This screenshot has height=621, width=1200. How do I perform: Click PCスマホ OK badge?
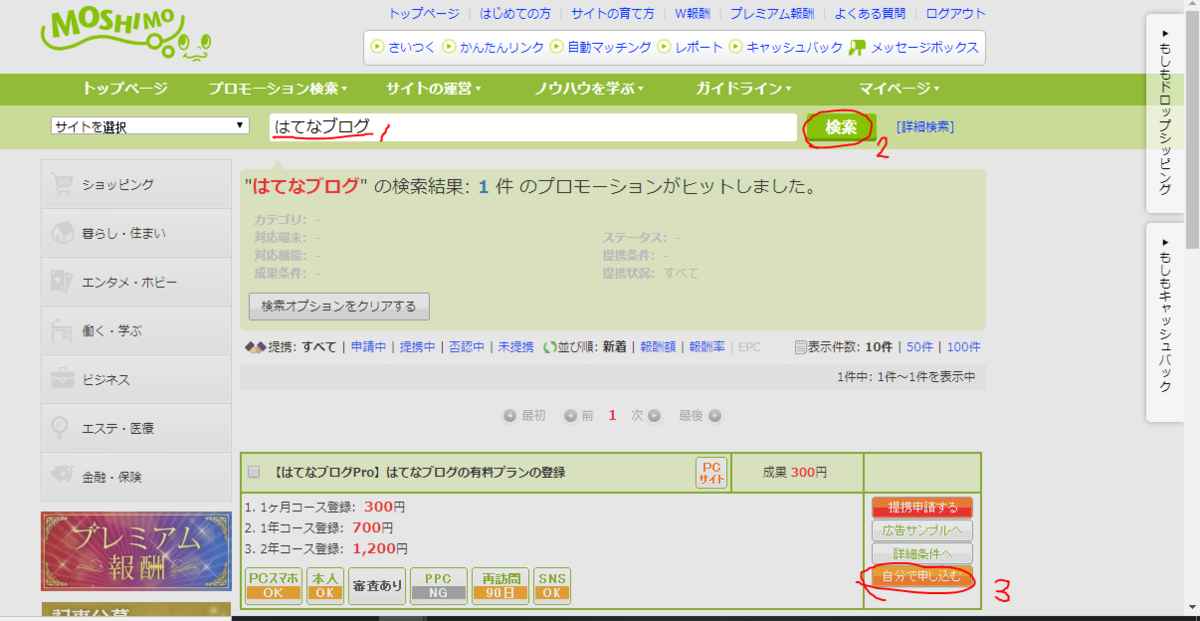pos(273,585)
